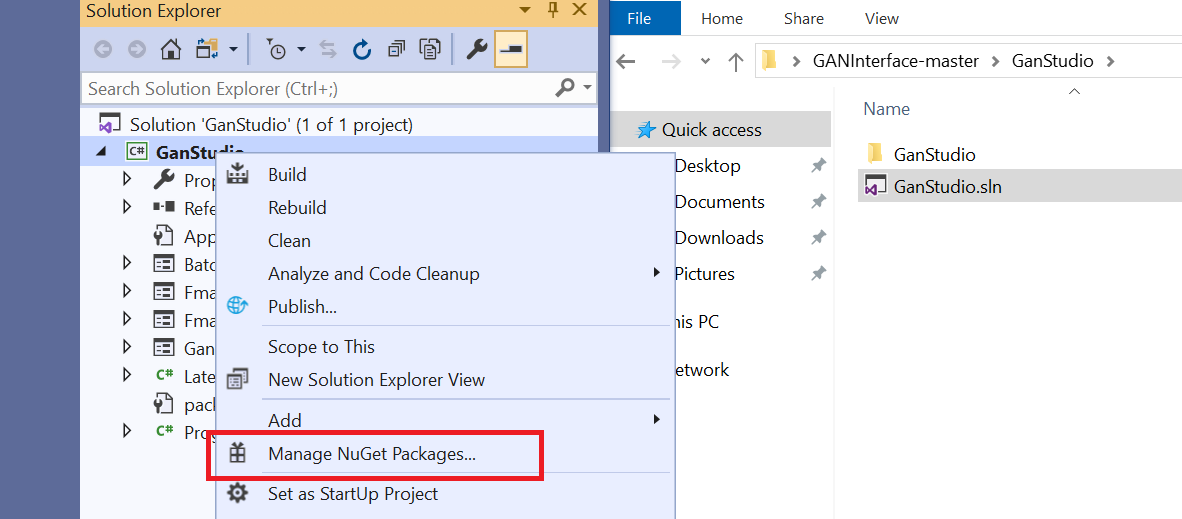Refresh the Solution Explorer

point(363,50)
